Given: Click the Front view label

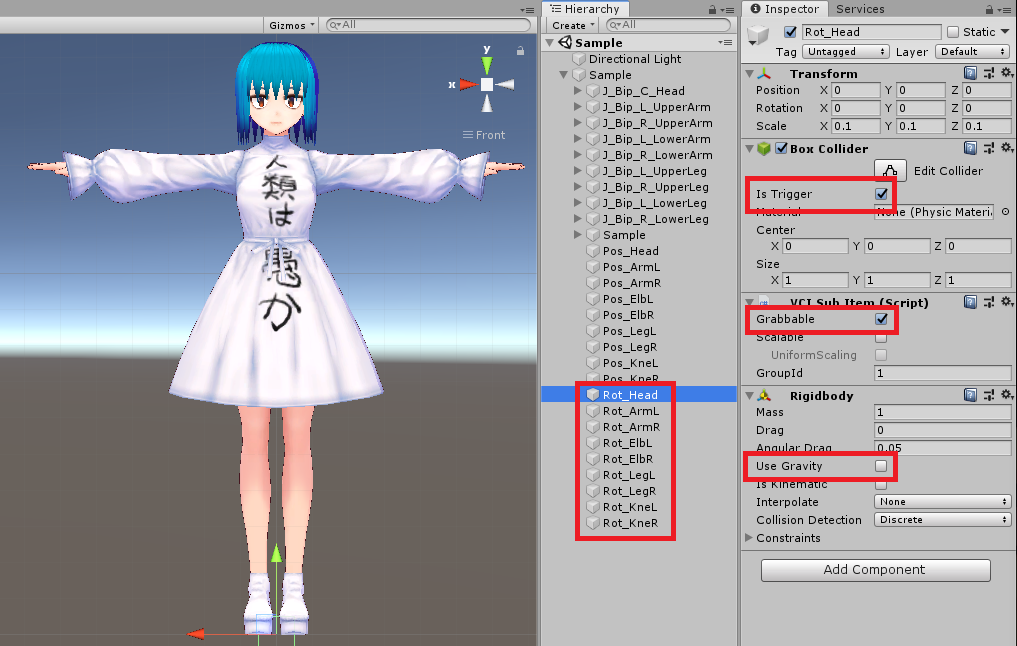Looking at the screenshot, I should tap(490, 135).
